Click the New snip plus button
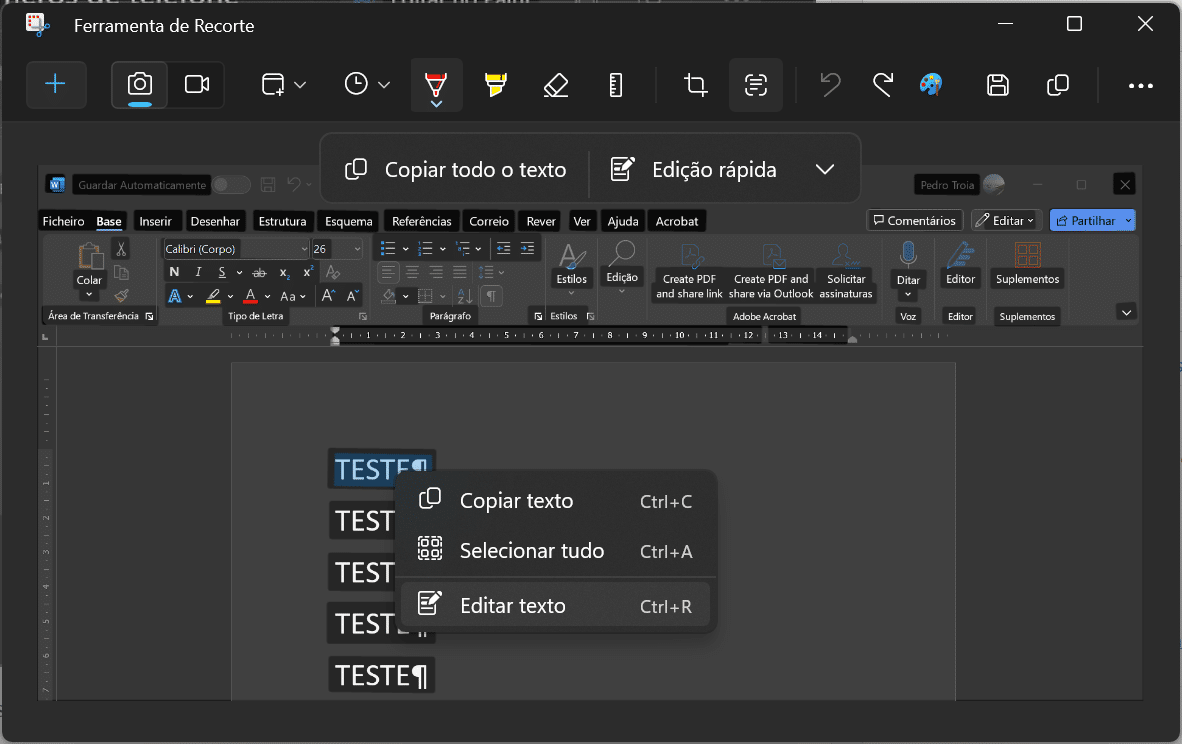This screenshot has height=744, width=1182. pos(56,85)
